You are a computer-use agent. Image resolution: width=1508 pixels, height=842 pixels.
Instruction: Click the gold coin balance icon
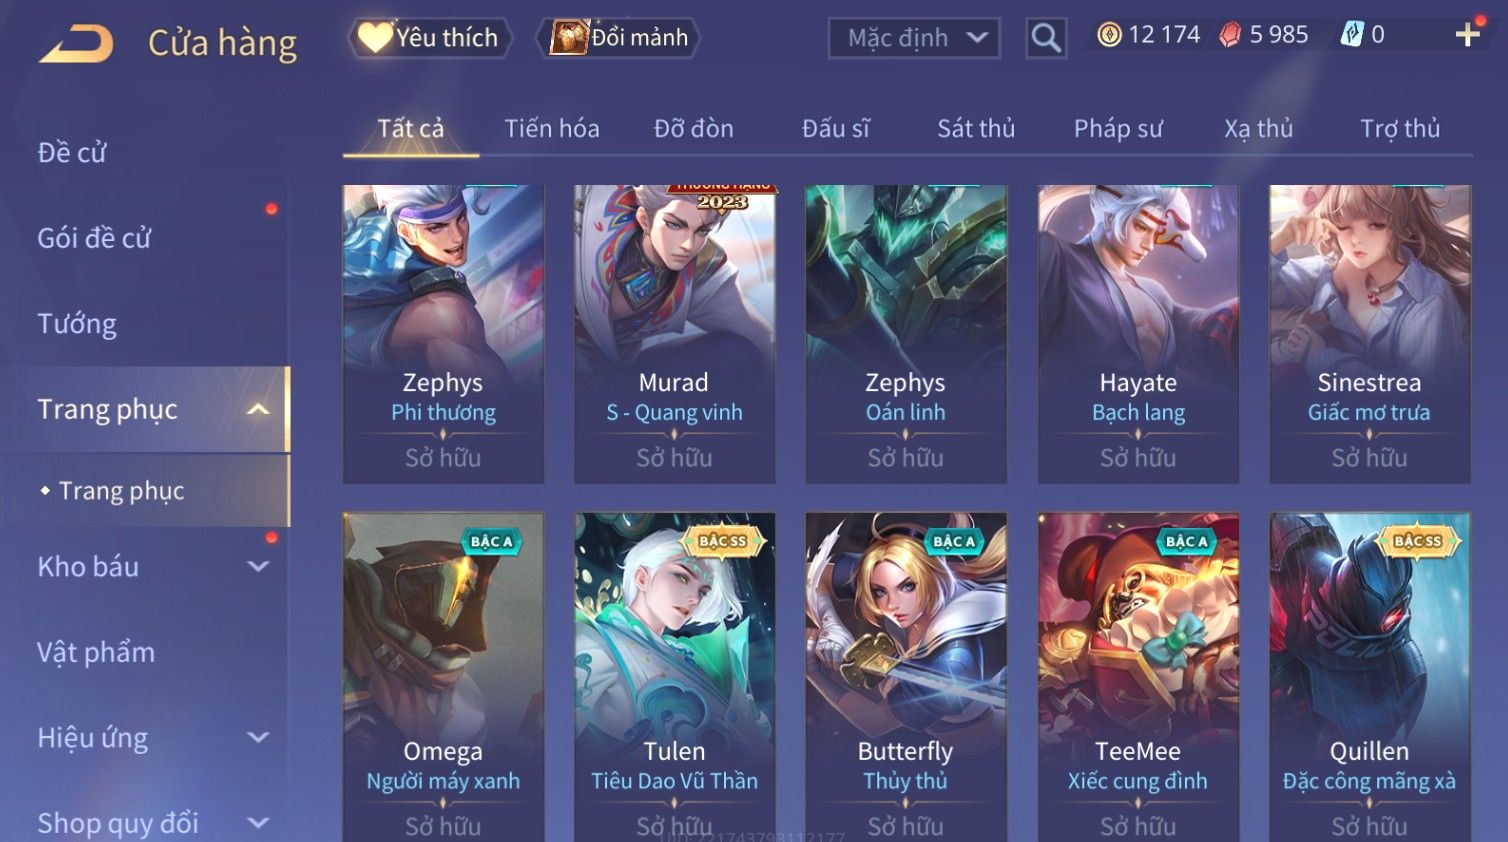[x=1109, y=35]
